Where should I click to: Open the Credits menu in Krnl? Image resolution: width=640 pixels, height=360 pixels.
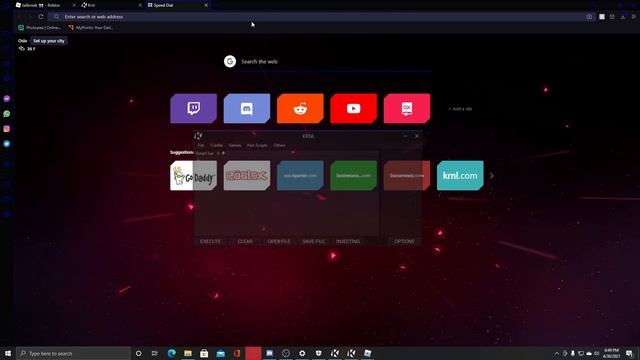(x=216, y=145)
